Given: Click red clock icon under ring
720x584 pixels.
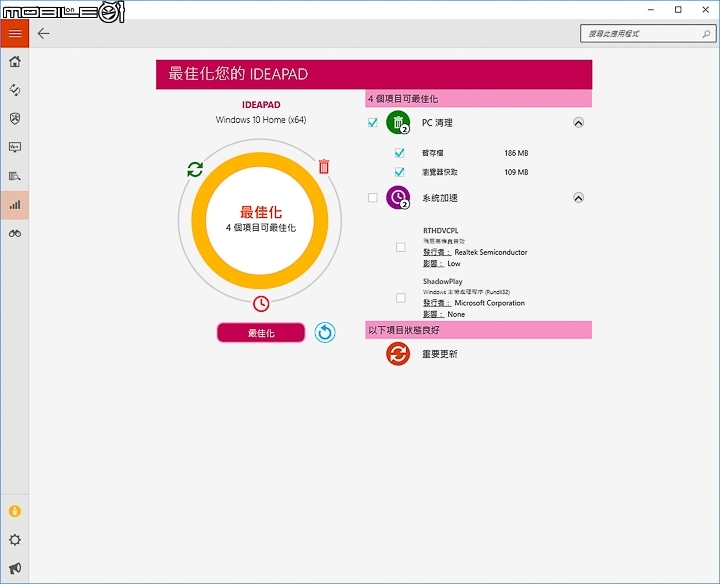Looking at the screenshot, I should (x=261, y=303).
